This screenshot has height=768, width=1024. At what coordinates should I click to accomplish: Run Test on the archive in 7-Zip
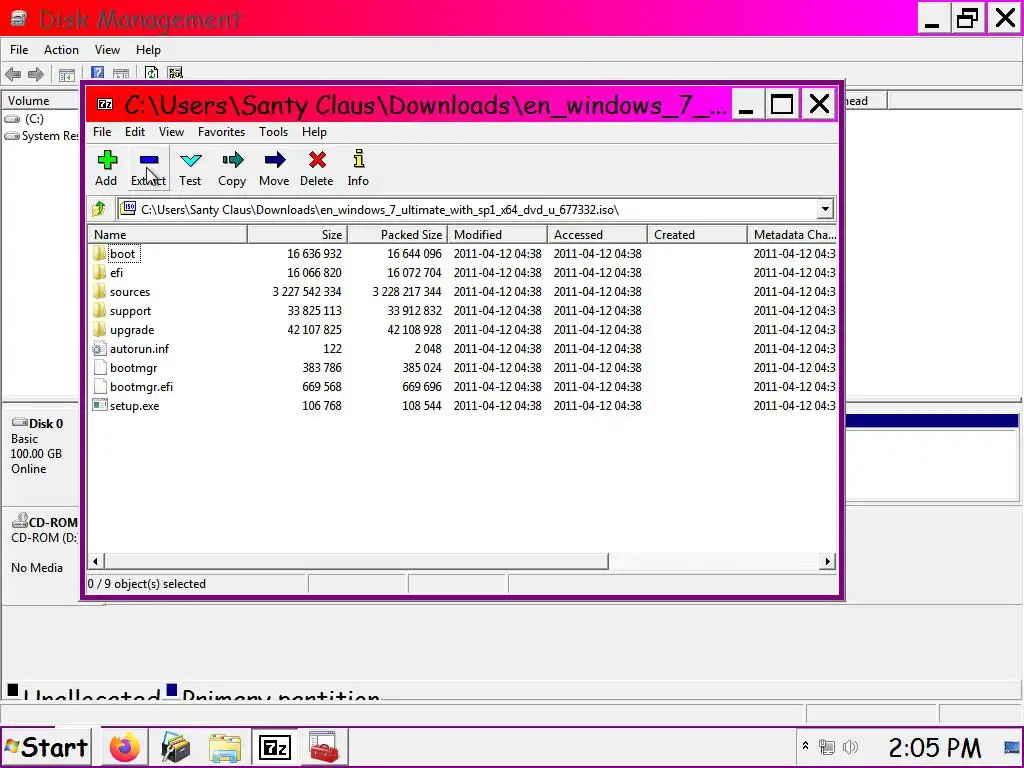(190, 168)
